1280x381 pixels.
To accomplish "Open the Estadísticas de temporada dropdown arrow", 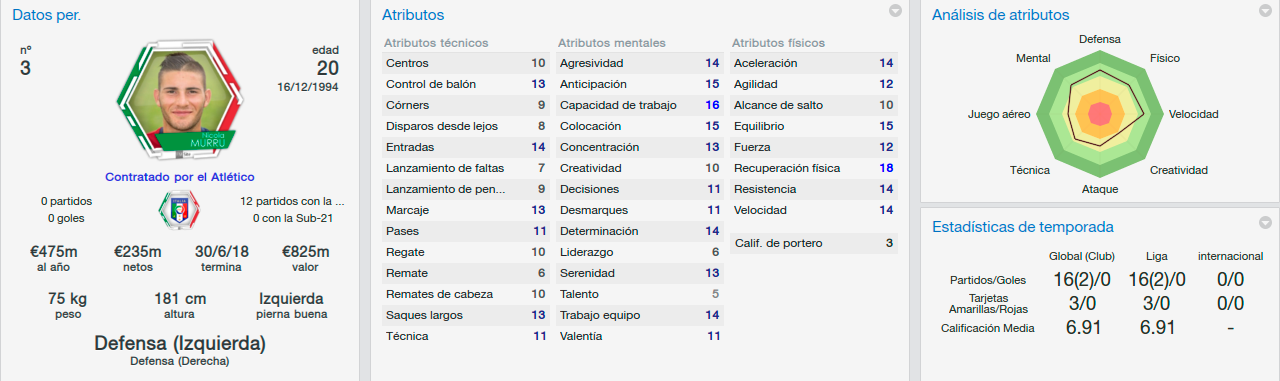I will coord(1266,223).
